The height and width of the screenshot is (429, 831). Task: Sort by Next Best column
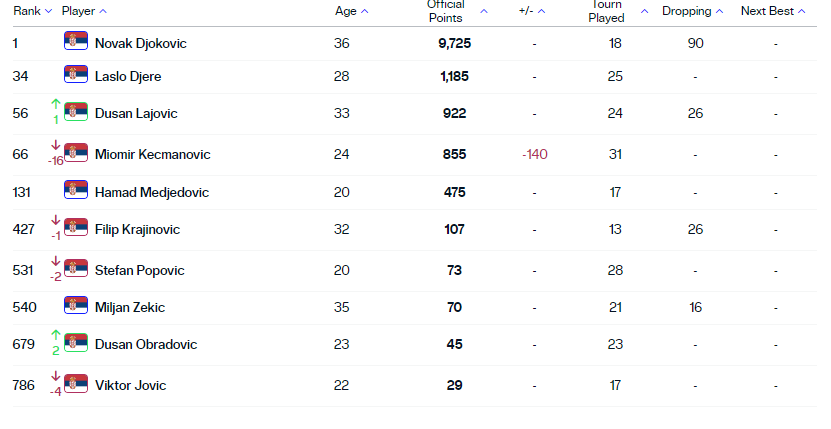tap(773, 11)
